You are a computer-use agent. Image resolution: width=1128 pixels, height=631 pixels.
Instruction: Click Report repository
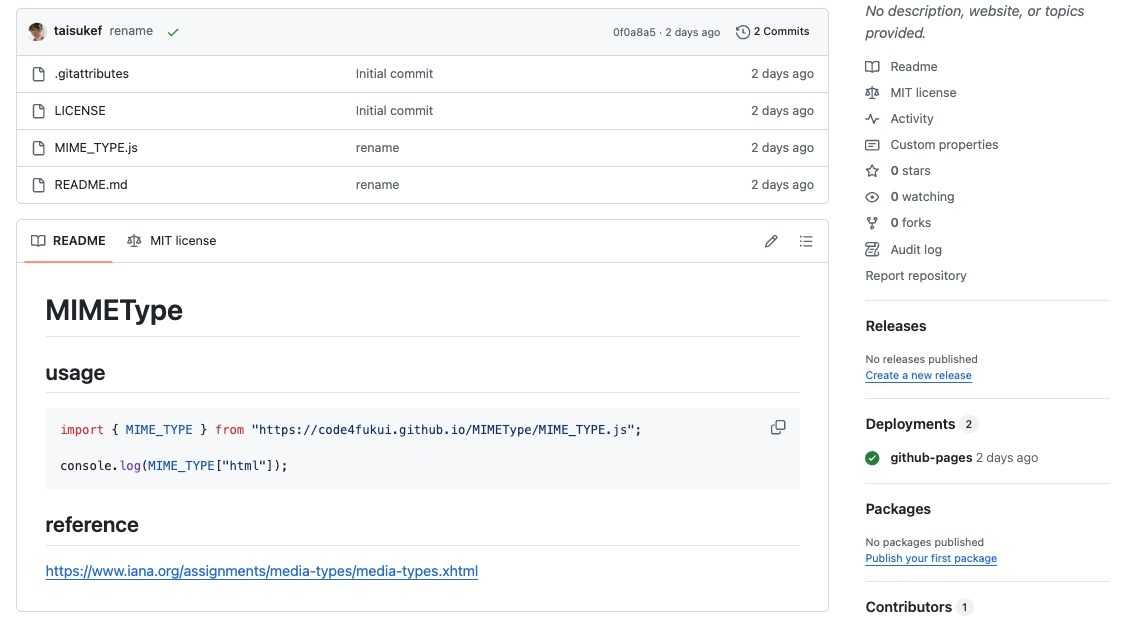pos(916,276)
